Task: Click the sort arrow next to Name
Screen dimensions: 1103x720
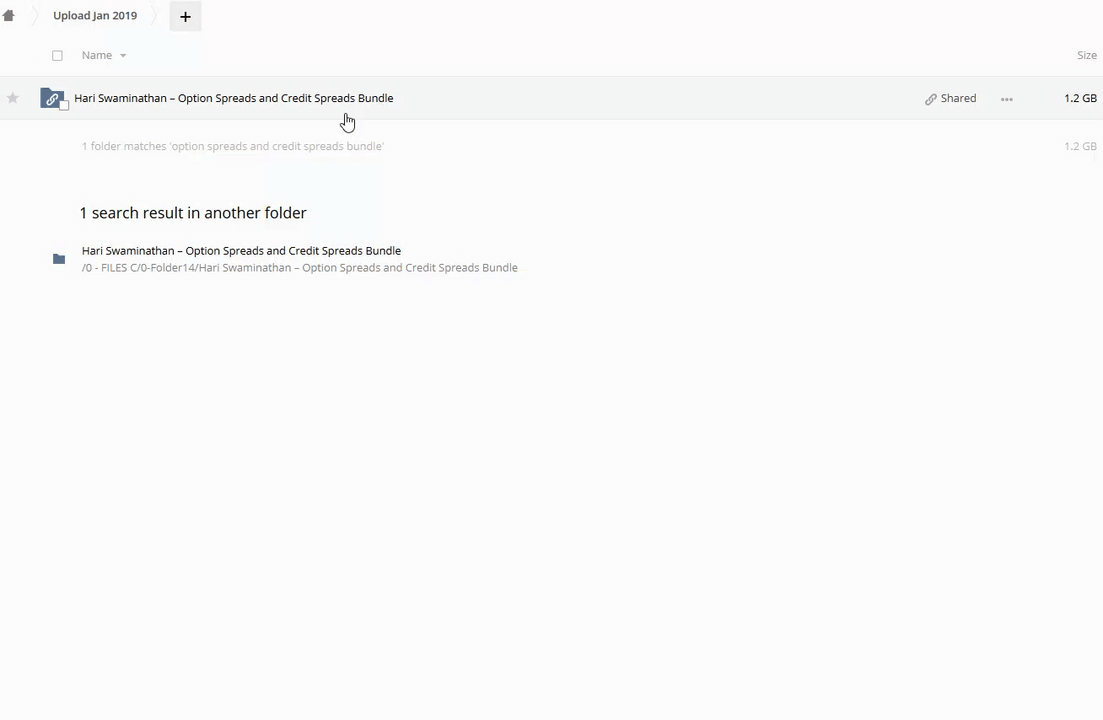Action: [123, 56]
